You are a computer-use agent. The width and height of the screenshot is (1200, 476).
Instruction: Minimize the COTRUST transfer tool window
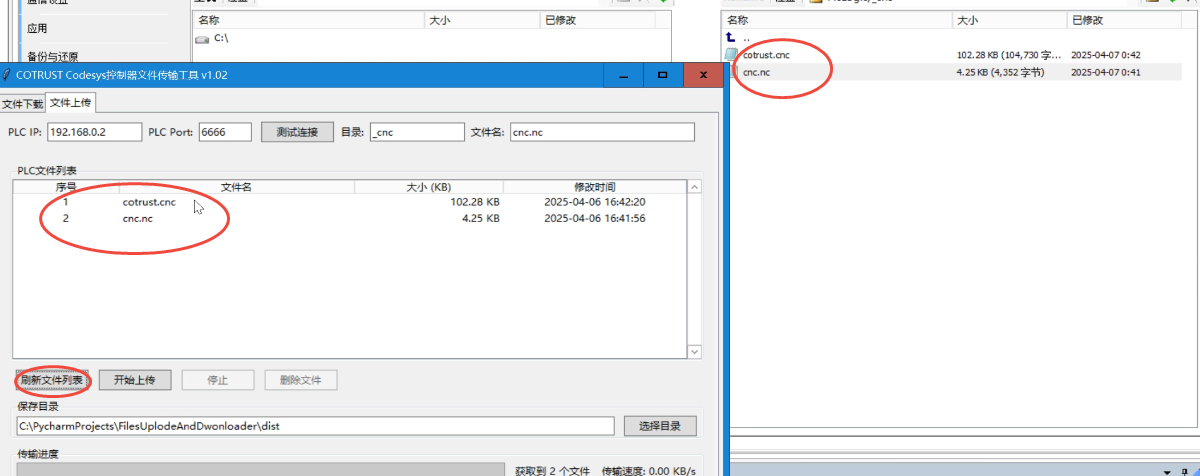click(622, 75)
